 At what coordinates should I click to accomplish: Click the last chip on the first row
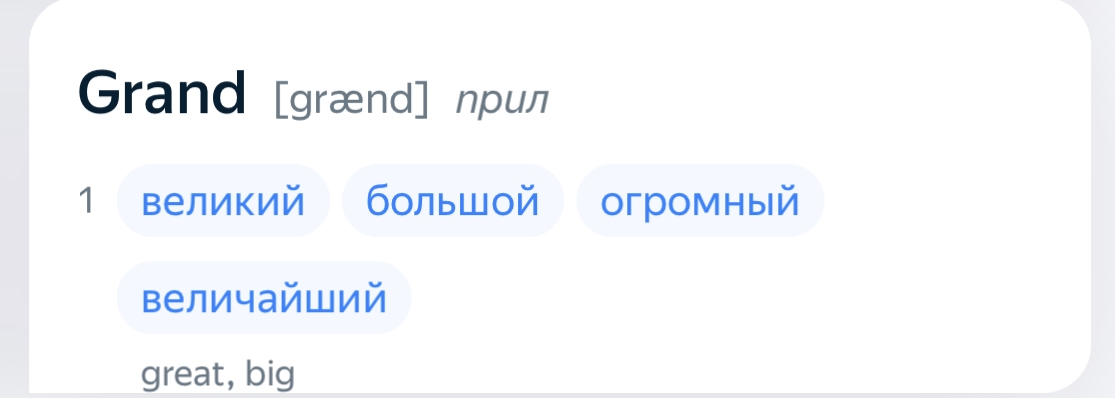(x=700, y=201)
